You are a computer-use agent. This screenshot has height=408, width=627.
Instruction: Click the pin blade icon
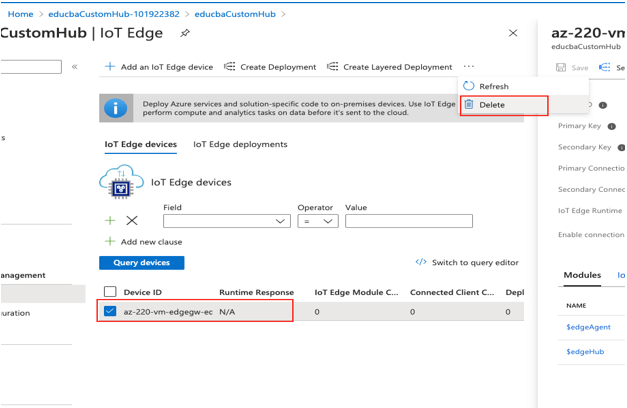pyautogui.click(x=184, y=33)
